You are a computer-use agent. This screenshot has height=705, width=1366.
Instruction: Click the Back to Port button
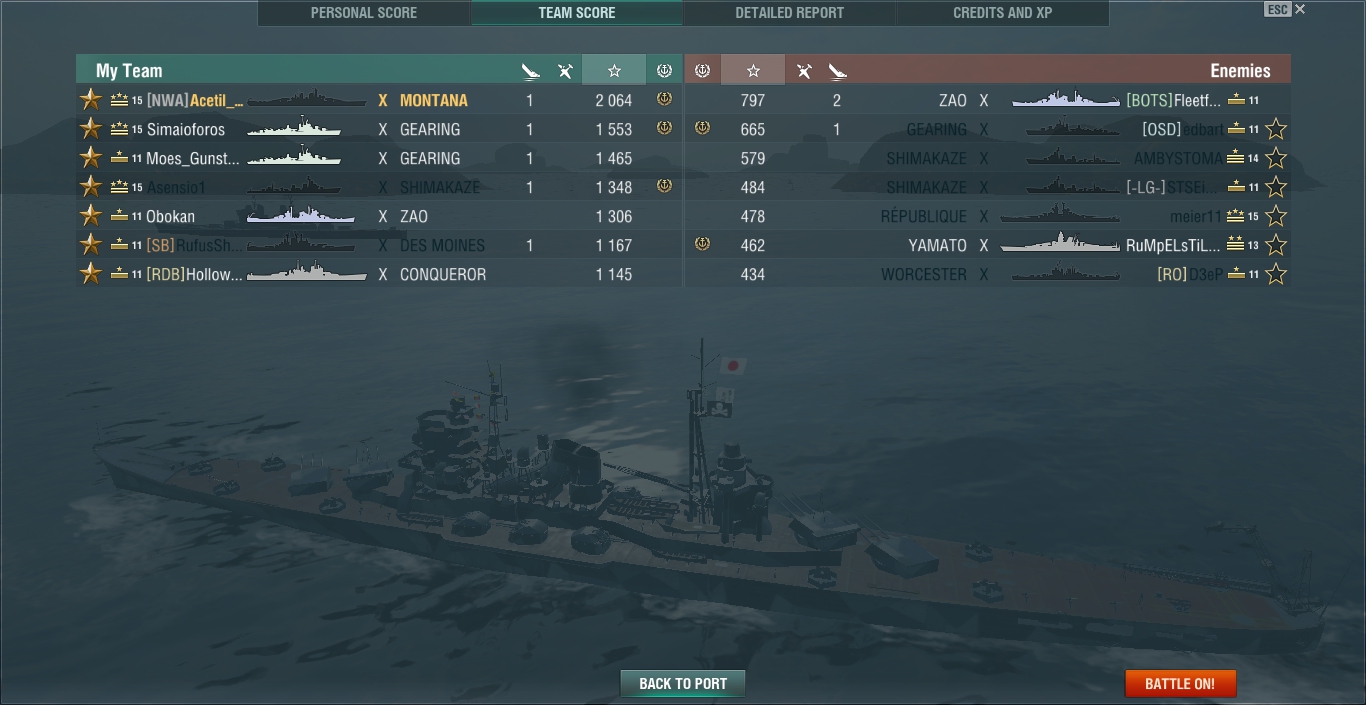pos(683,684)
